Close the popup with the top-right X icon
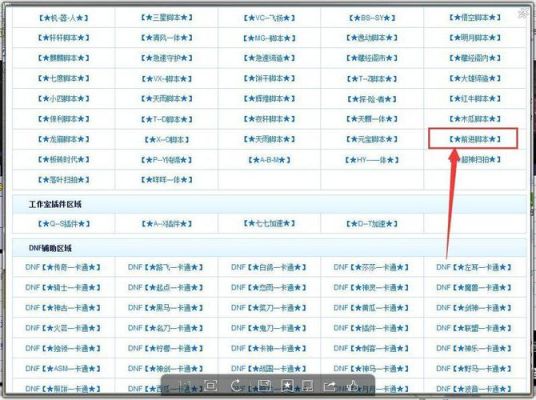The width and height of the screenshot is (536, 400). coord(523,13)
